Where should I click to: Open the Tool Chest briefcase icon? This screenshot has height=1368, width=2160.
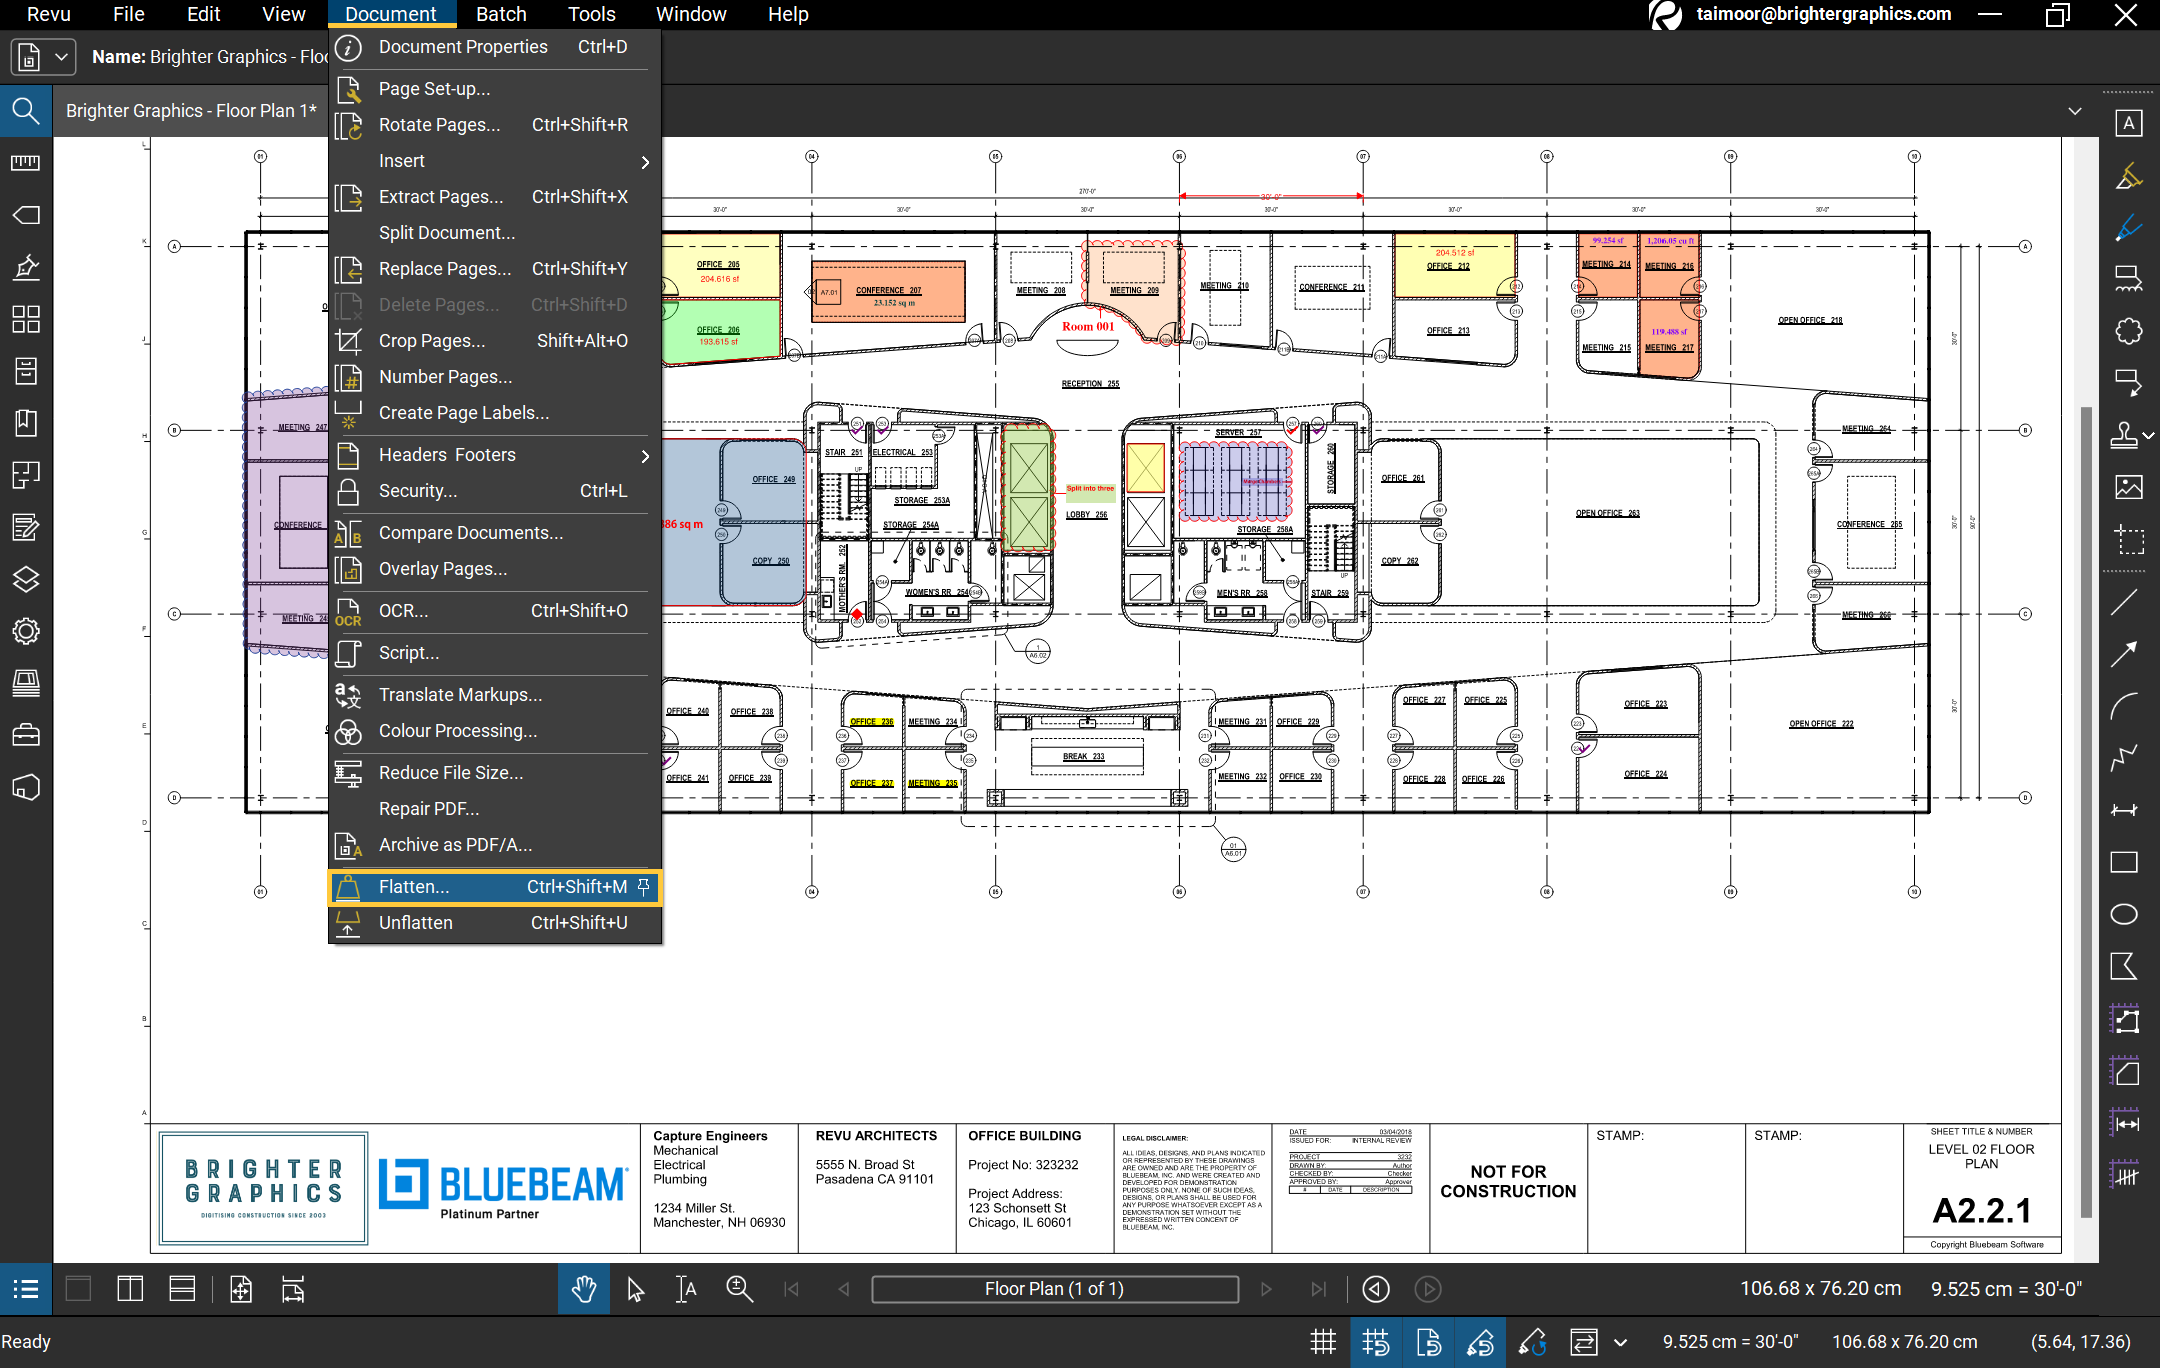coord(26,735)
